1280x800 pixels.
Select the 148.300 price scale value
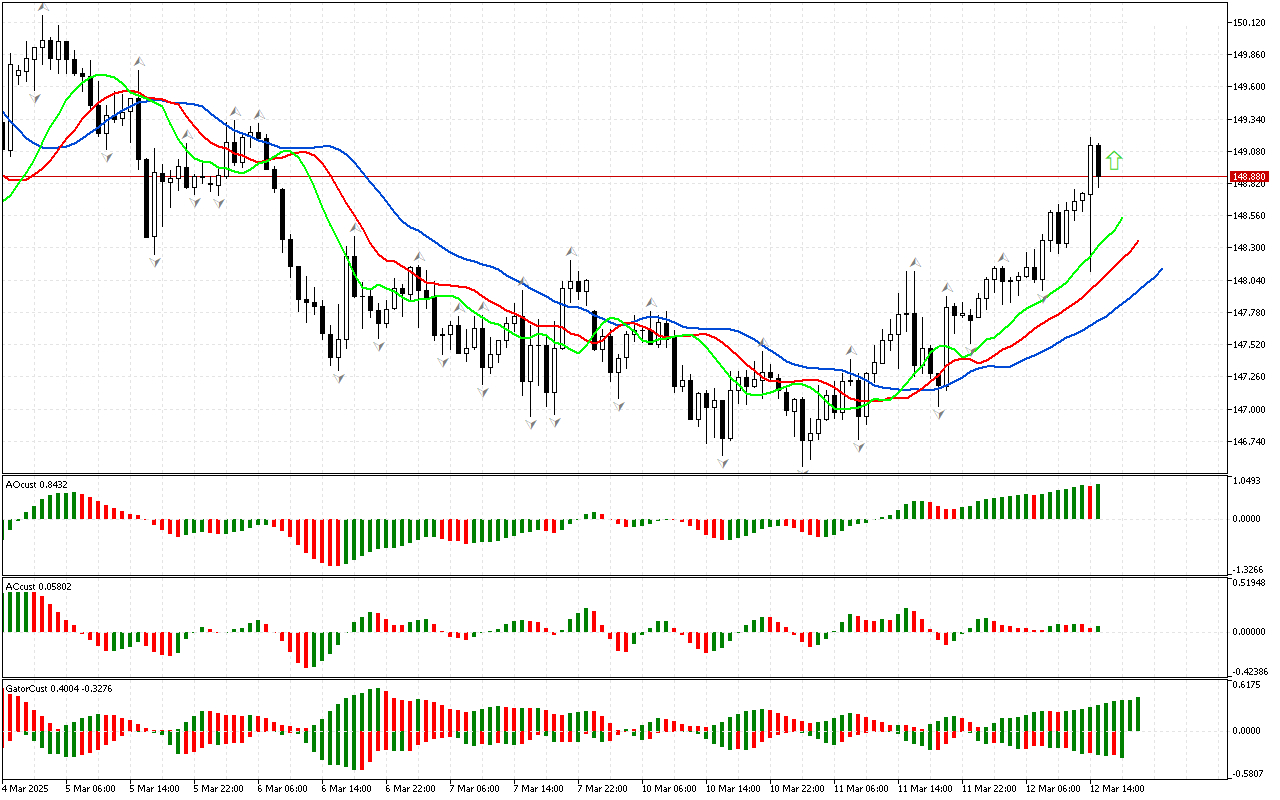pyautogui.click(x=1250, y=248)
